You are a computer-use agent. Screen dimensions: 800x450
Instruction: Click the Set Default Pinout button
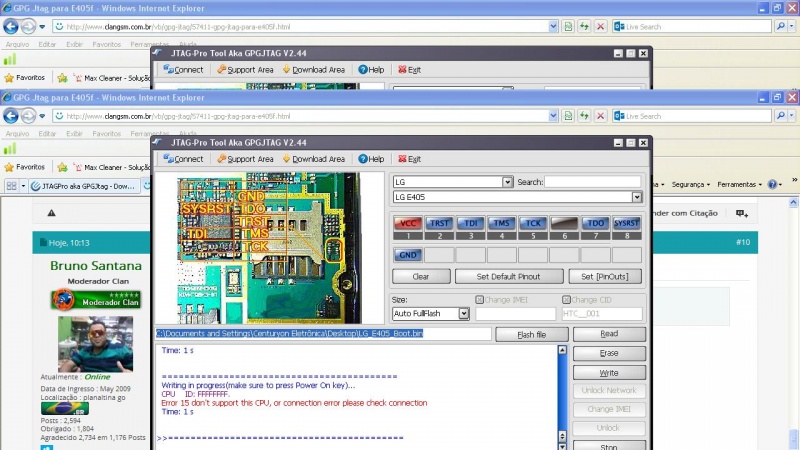[x=509, y=277]
